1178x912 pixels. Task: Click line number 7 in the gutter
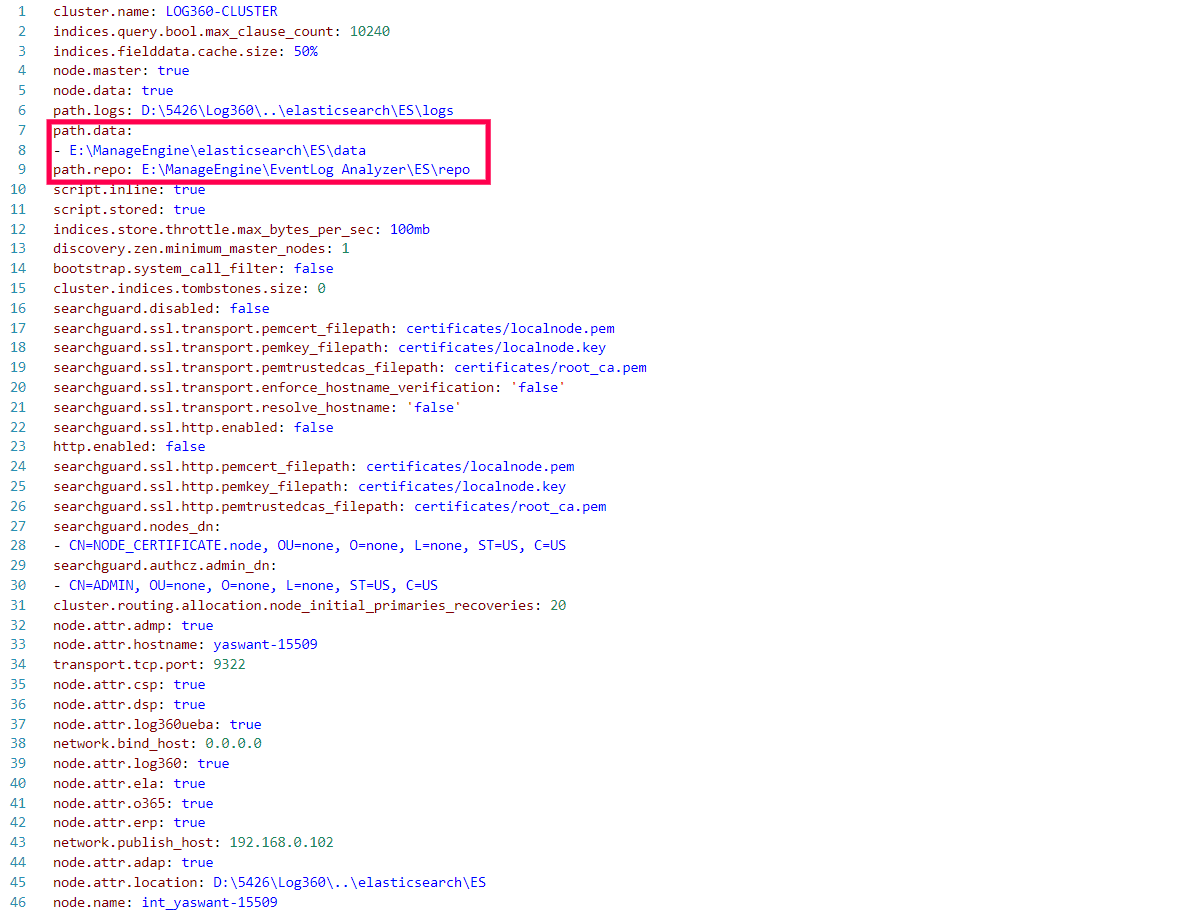tap(21, 130)
